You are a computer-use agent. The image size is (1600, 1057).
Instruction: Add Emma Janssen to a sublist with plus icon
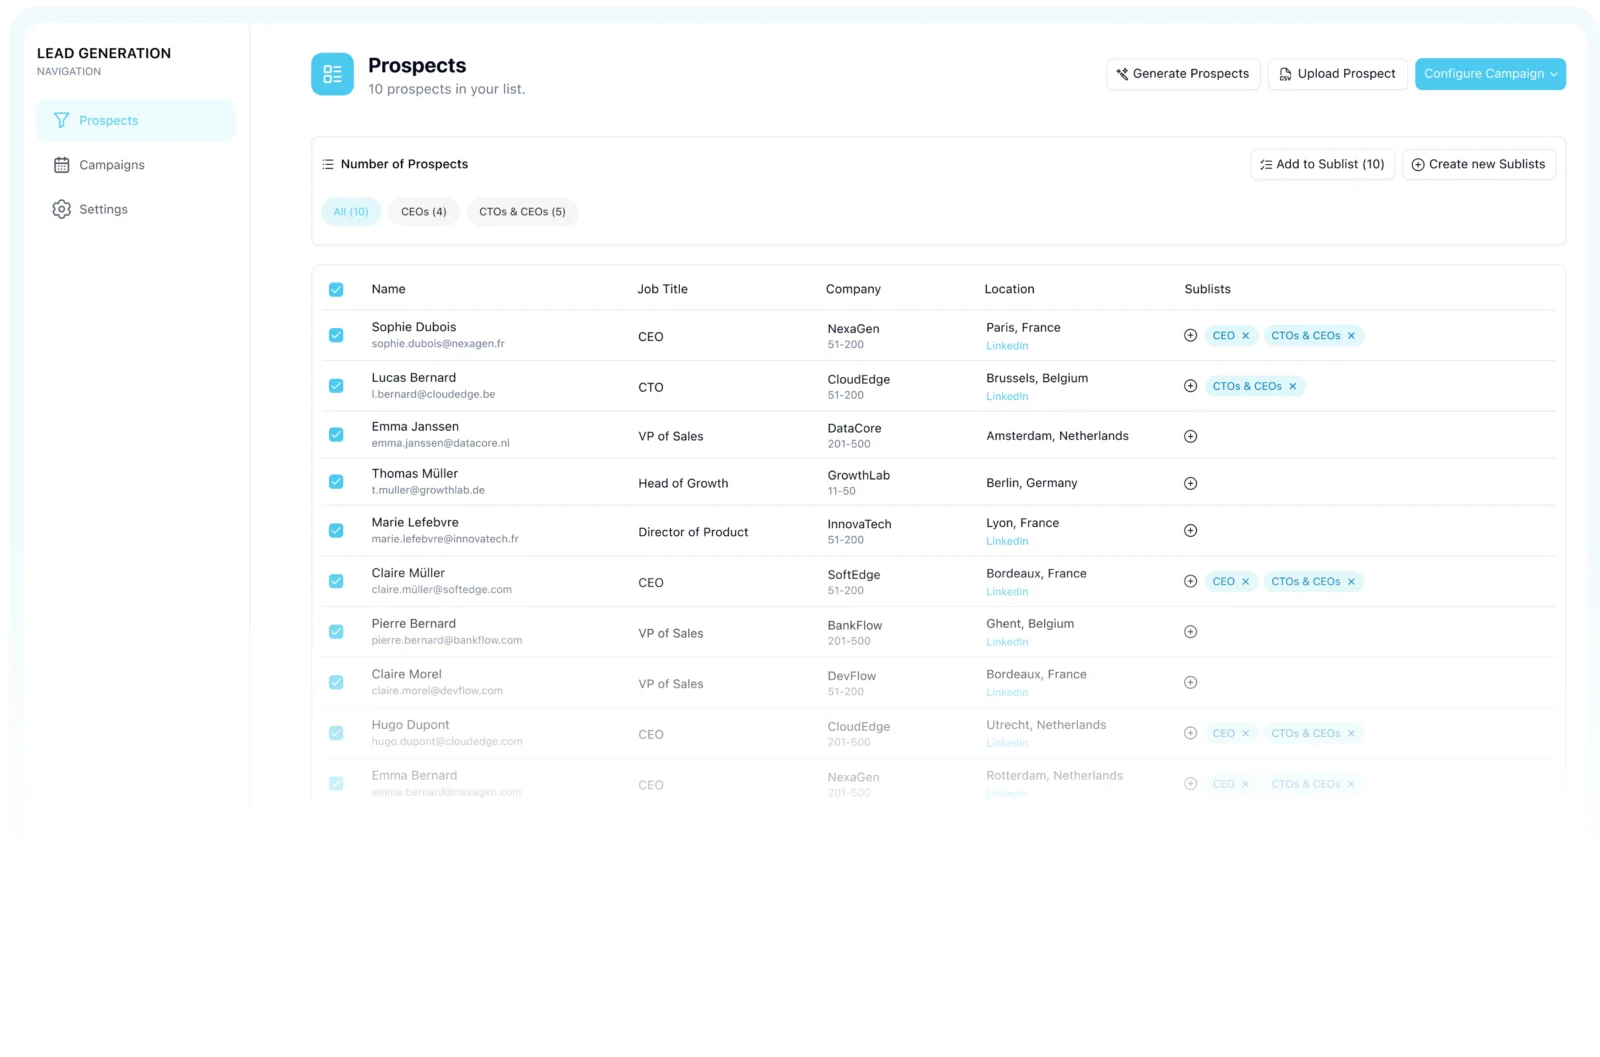pyautogui.click(x=1190, y=437)
